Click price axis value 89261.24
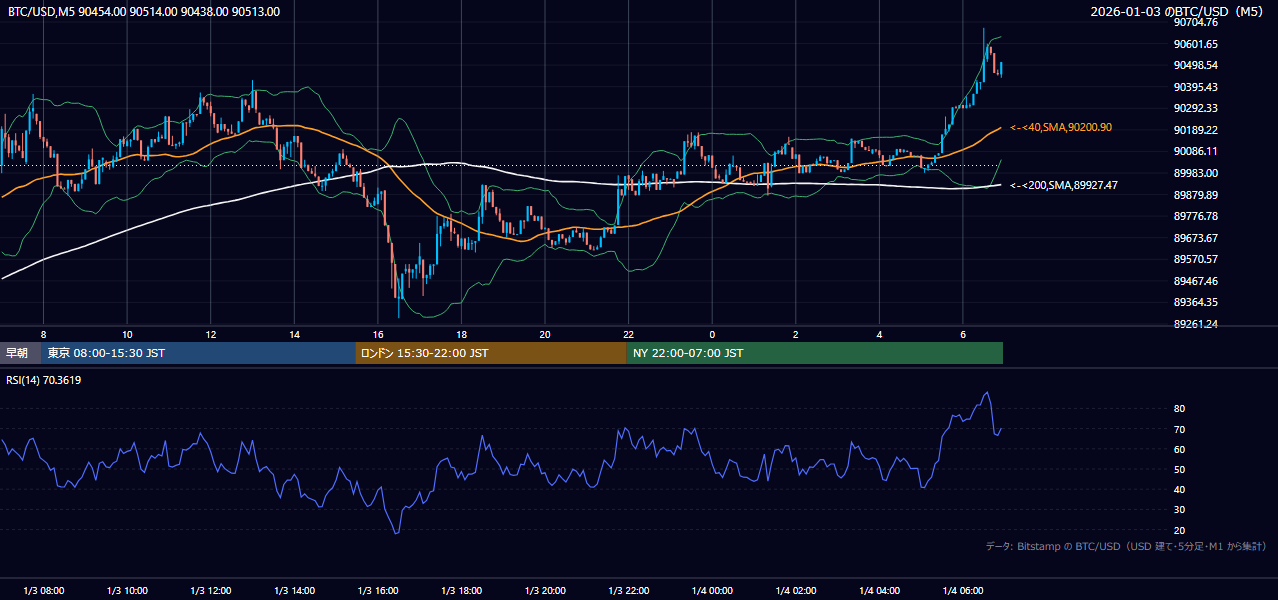Screen dimensions: 1278x600 (x=1195, y=324)
